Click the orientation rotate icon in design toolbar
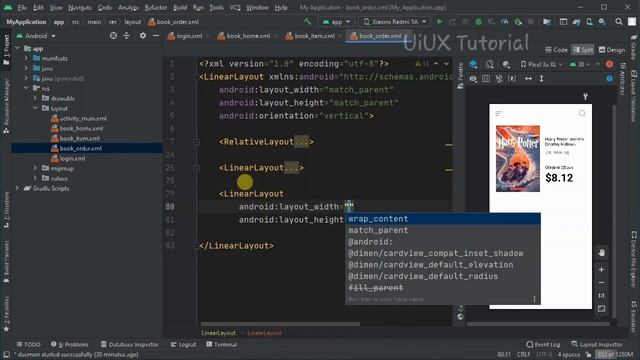The image size is (640, 360). click(489, 64)
